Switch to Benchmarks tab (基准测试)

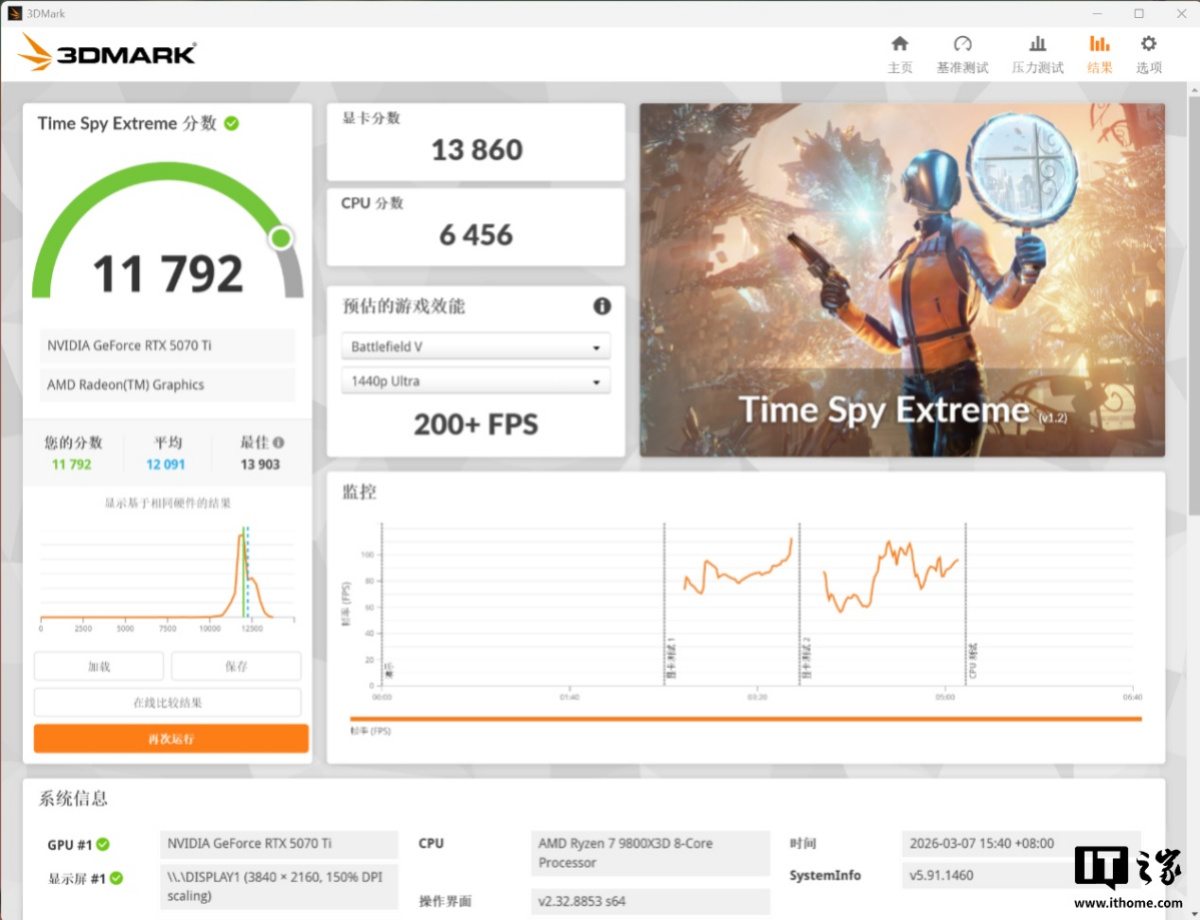coord(962,55)
